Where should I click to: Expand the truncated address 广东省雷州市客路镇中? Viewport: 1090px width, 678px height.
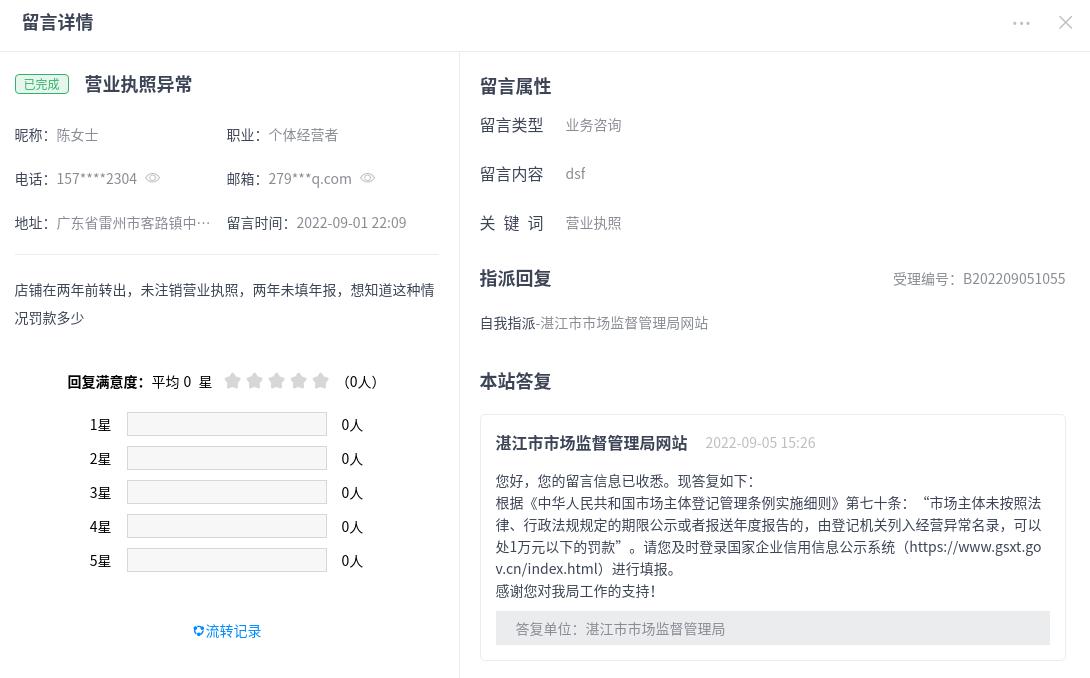tap(133, 223)
